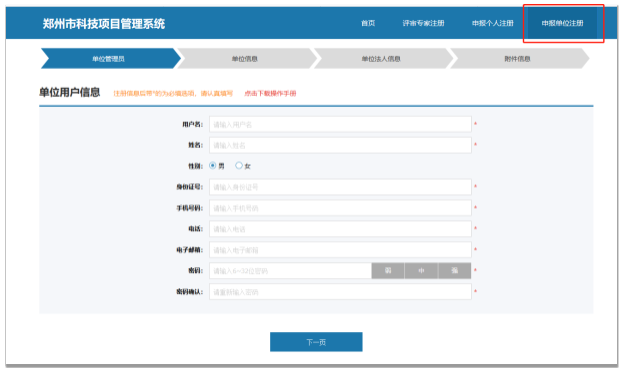Viewport: 620px width, 371px height.
Task: Open 评审专家注册 in the top navigation
Action: pos(423,23)
